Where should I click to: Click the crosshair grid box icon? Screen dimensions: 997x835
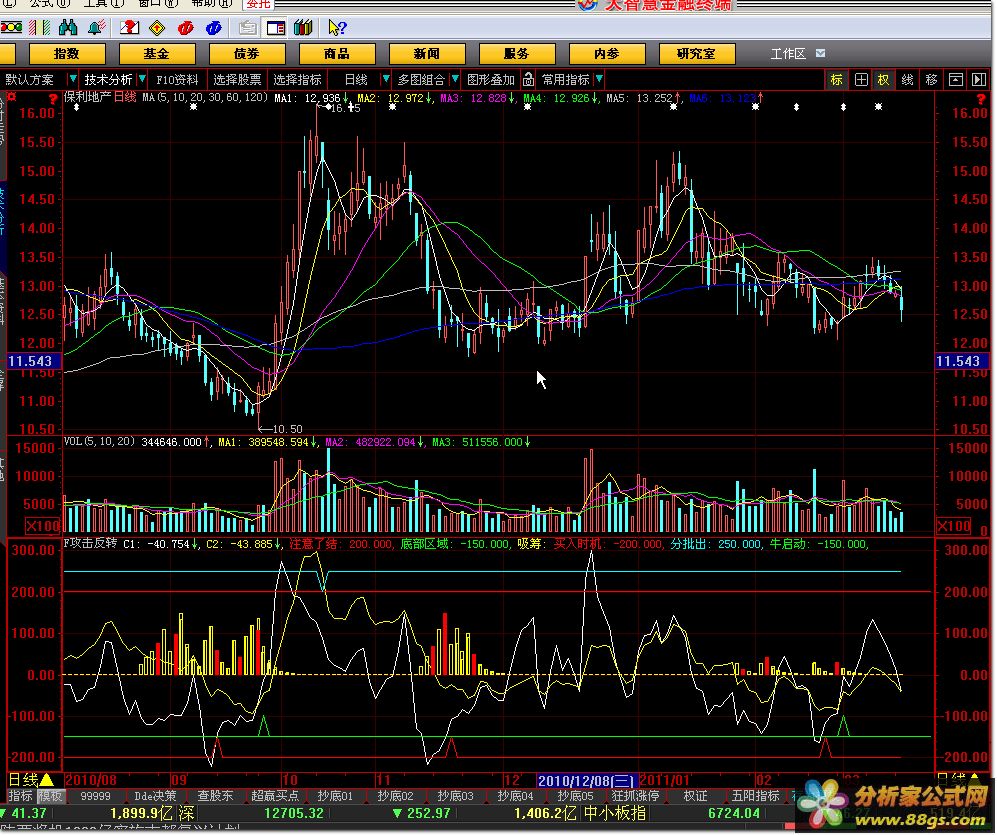[861, 79]
